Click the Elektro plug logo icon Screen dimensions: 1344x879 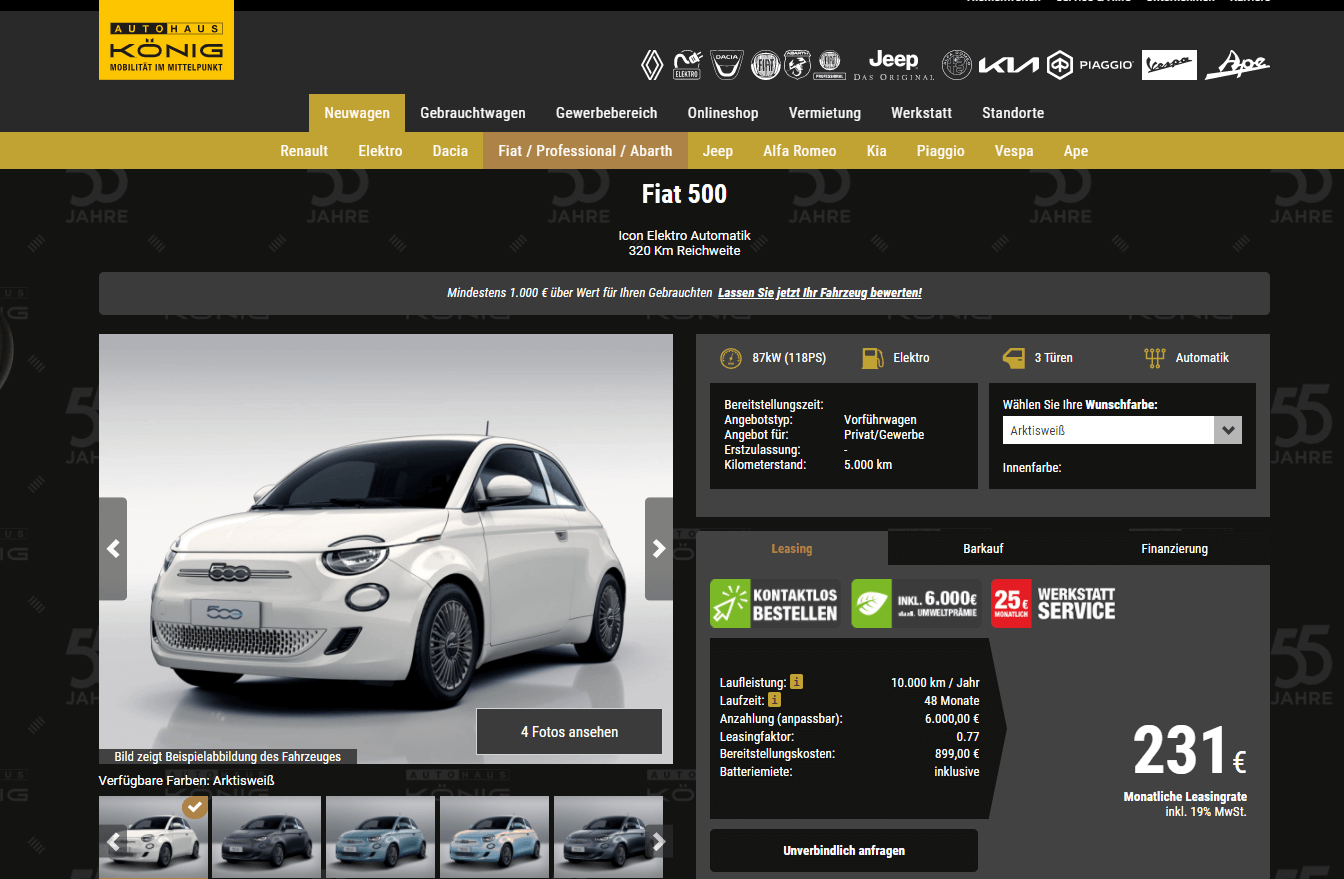(x=687, y=65)
